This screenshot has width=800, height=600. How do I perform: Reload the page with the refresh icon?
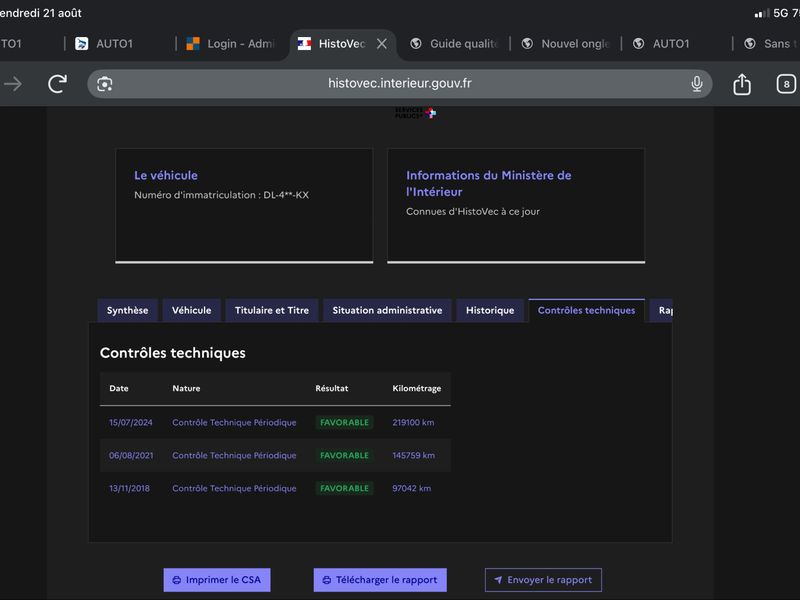57,84
